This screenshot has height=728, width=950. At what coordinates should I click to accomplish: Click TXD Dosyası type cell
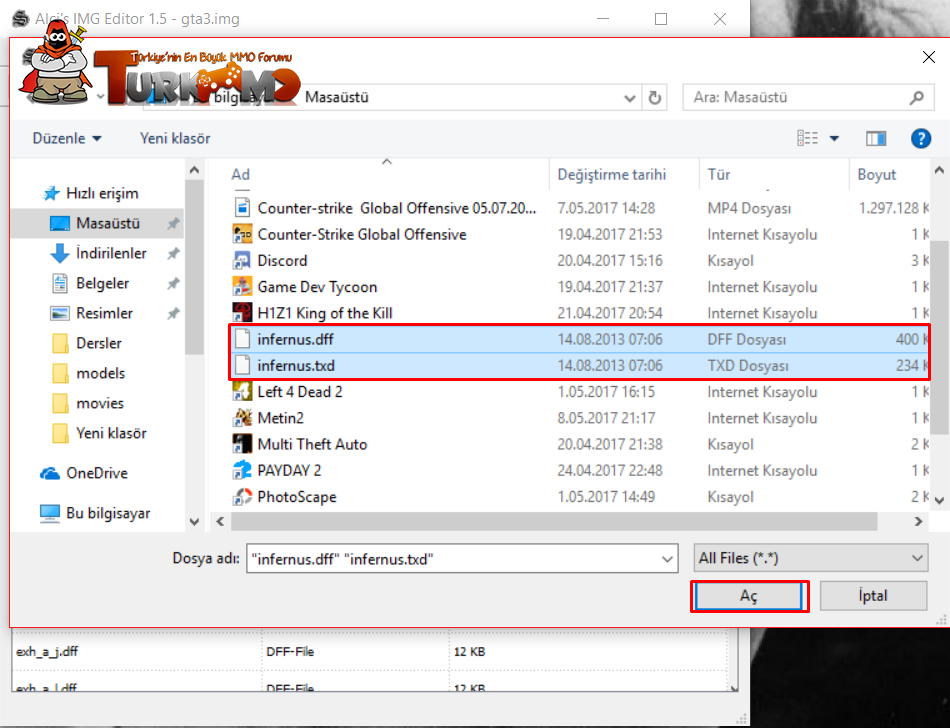tap(748, 366)
